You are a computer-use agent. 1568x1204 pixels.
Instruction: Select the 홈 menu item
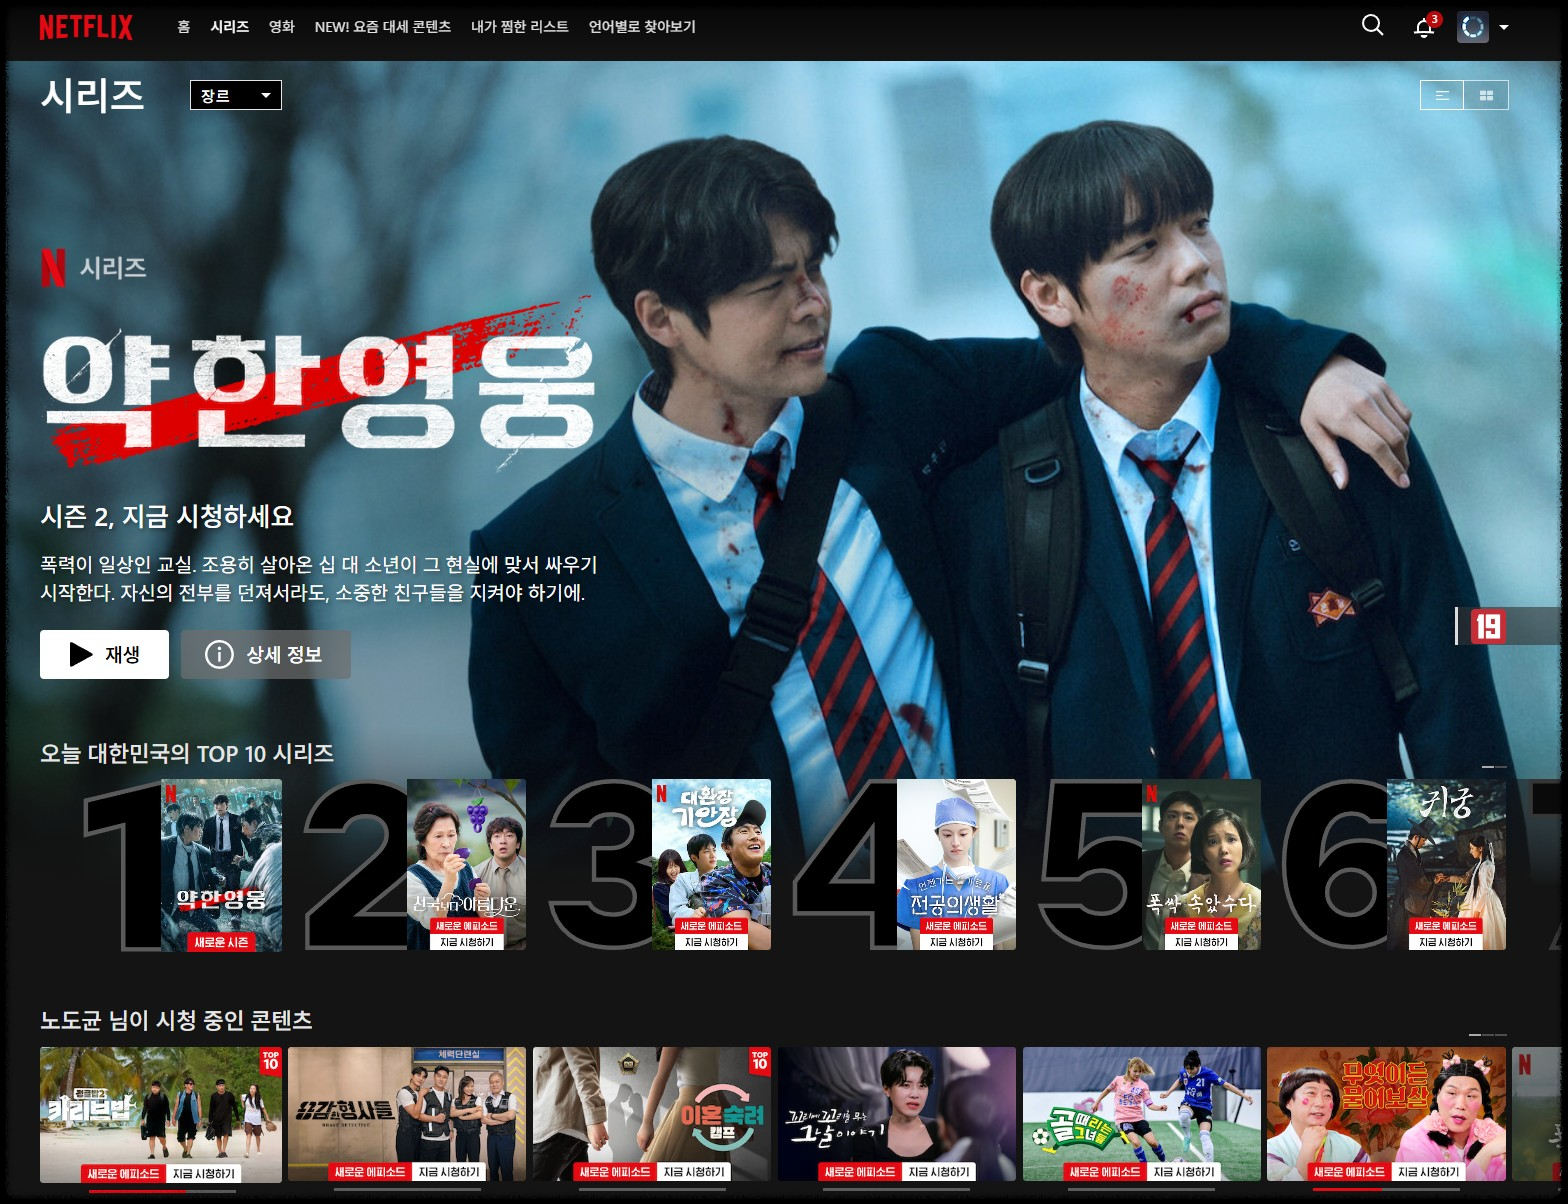(x=184, y=27)
